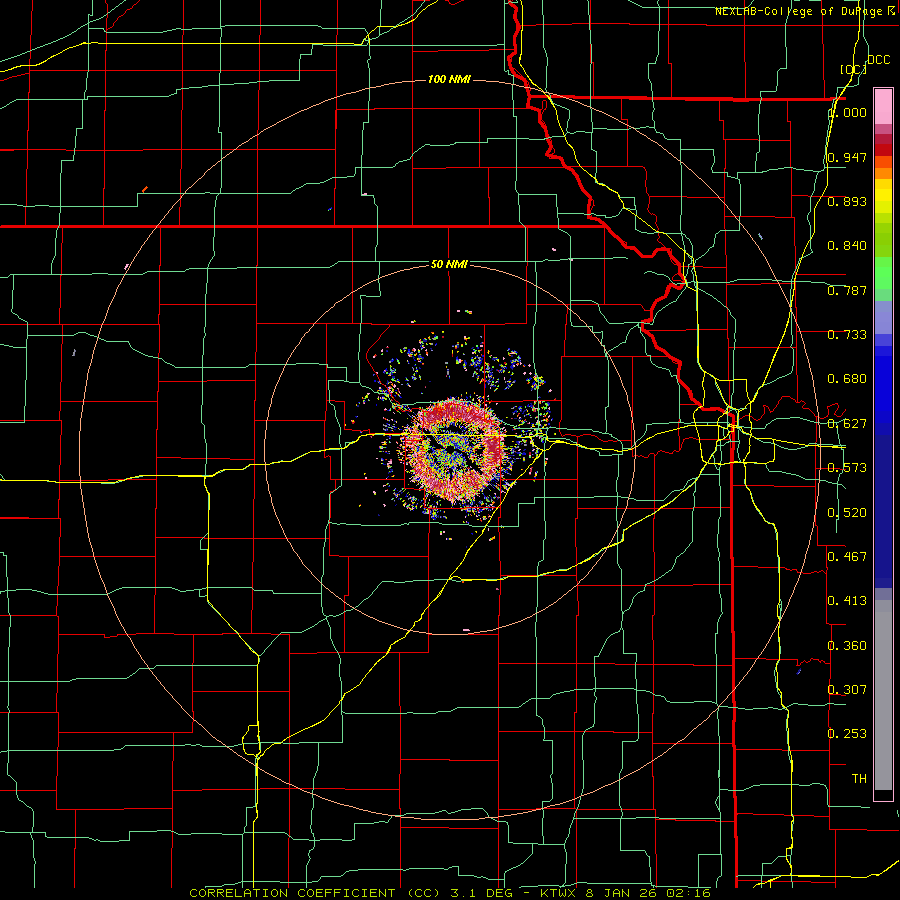This screenshot has height=900, width=900.
Task: Select the 0.413 scale value
Action: pos(847,601)
